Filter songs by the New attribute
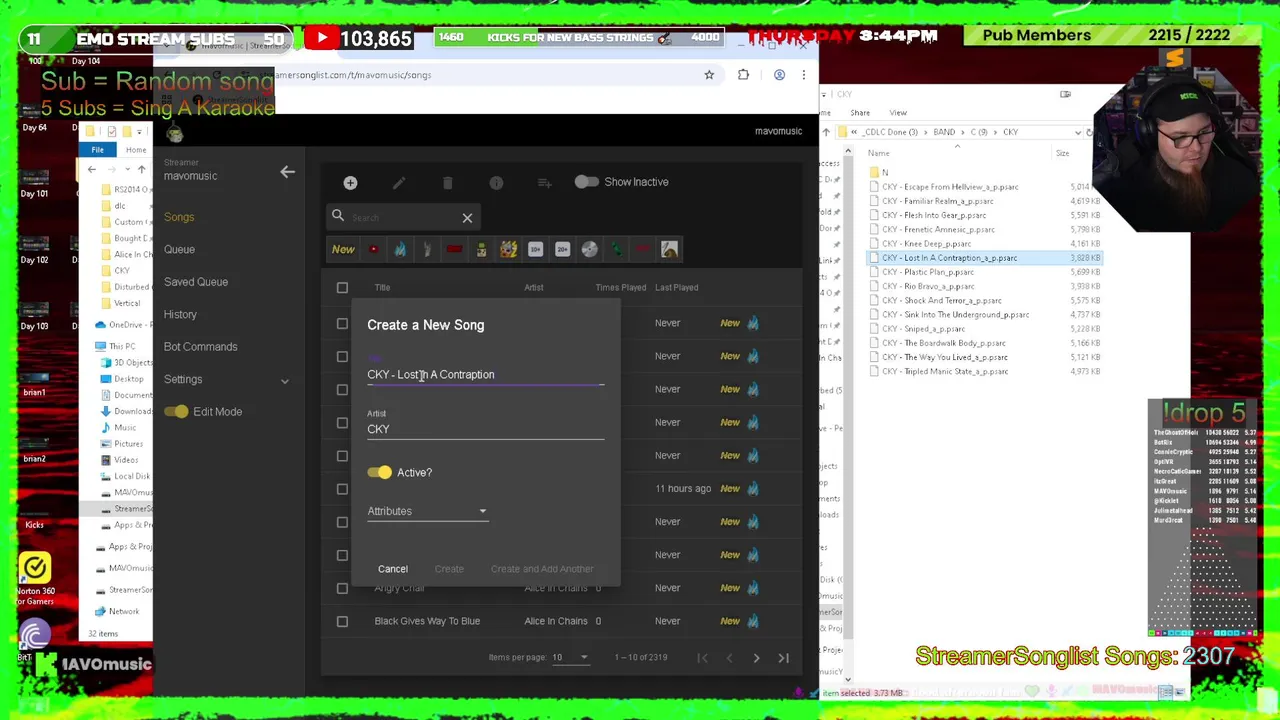 [x=343, y=250]
